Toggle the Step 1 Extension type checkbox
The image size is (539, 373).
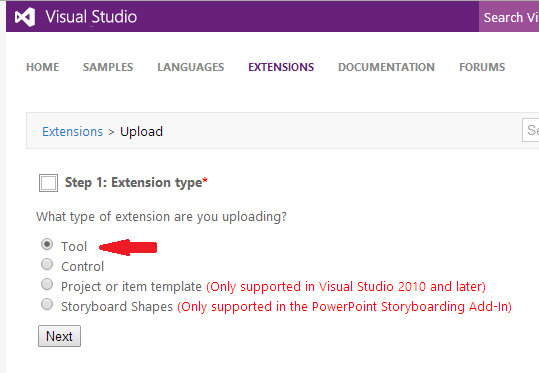click(x=48, y=183)
